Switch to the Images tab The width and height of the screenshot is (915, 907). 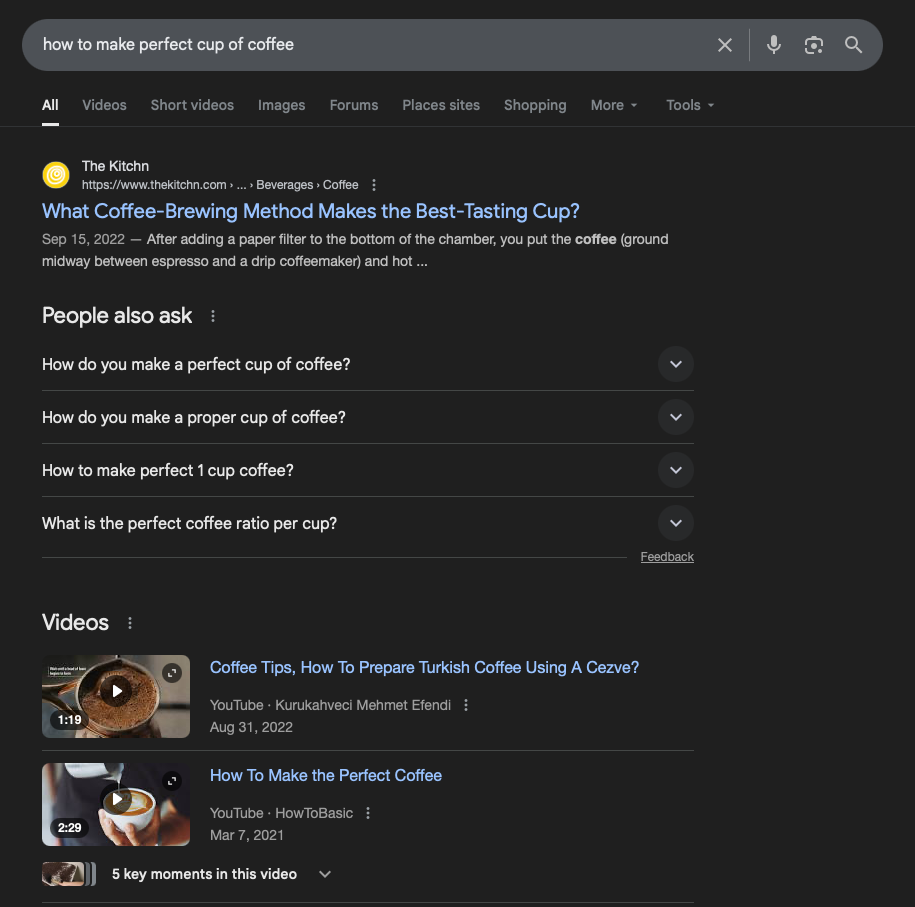281,105
